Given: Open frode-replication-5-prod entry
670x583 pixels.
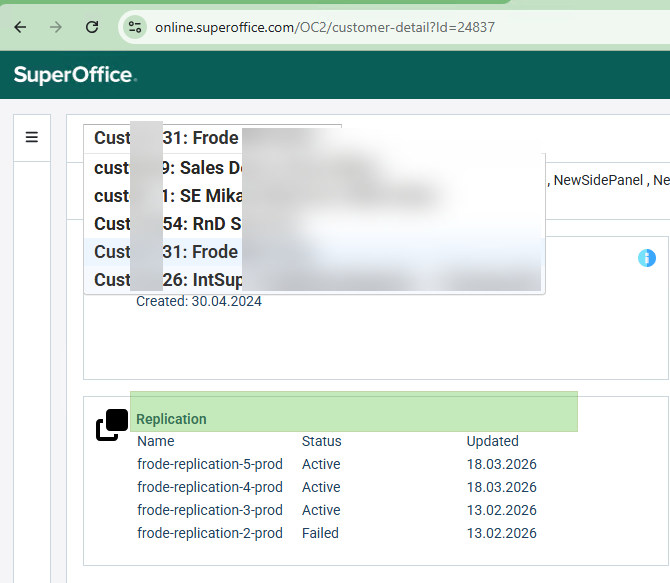Looking at the screenshot, I should coord(210,464).
